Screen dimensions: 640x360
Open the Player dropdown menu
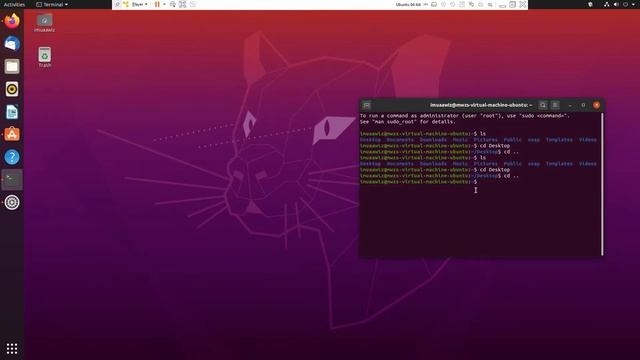tap(140, 4)
